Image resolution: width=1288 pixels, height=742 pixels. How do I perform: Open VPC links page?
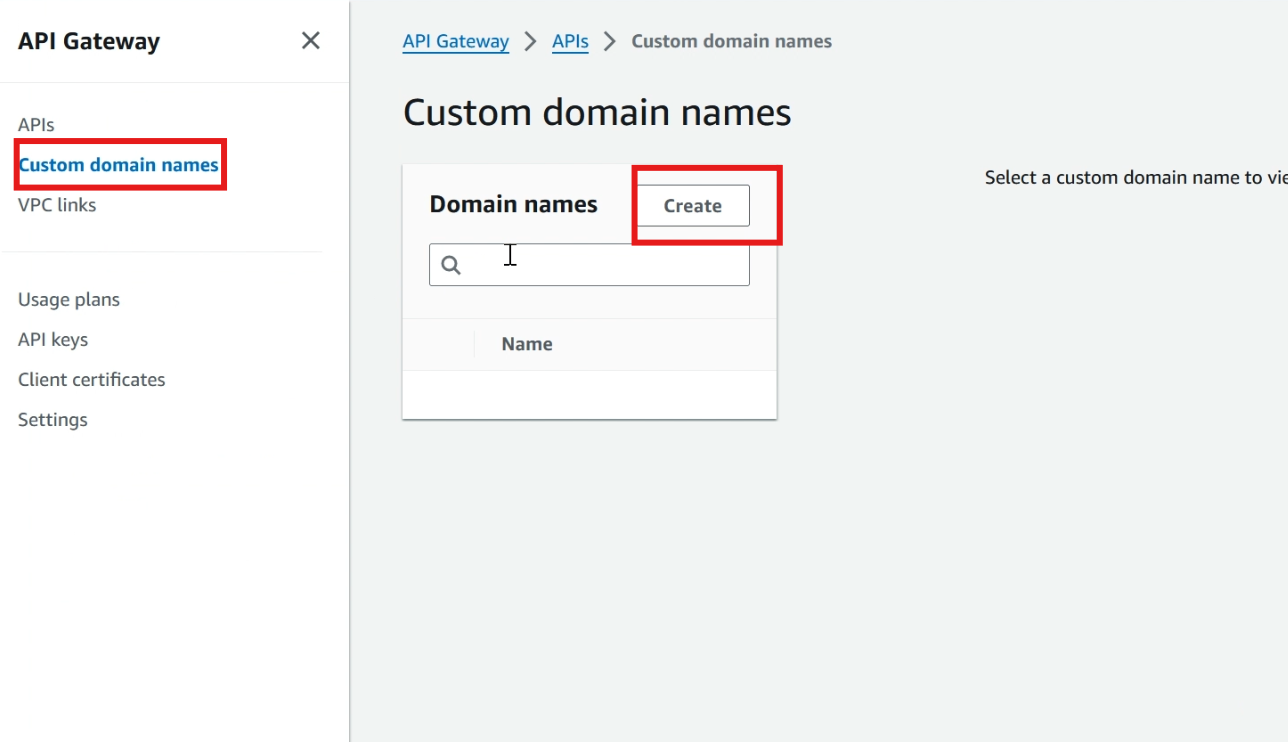pyautogui.click(x=57, y=205)
